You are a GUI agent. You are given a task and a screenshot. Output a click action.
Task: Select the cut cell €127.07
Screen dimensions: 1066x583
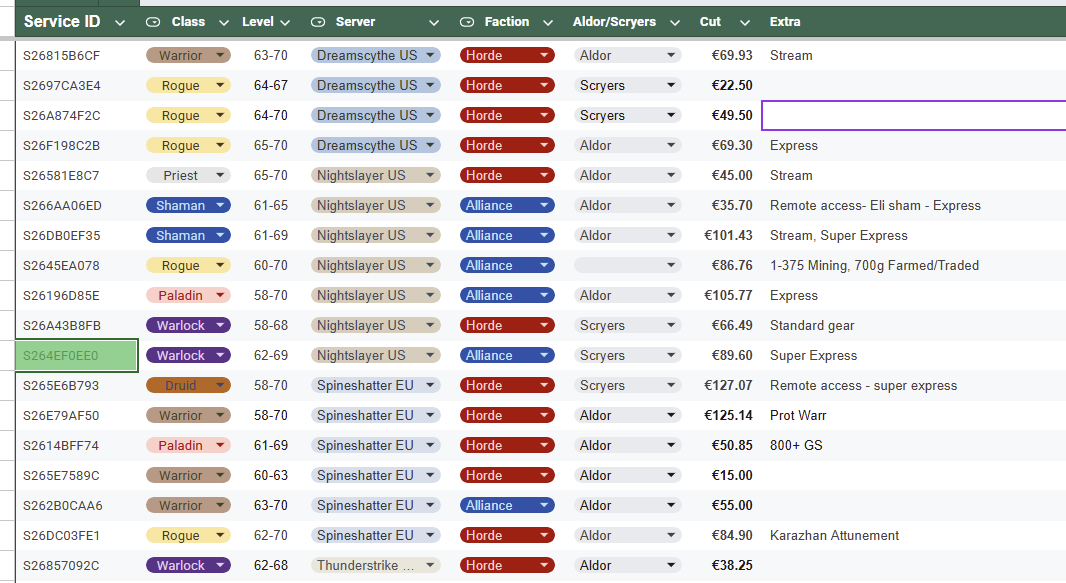[x=725, y=385]
